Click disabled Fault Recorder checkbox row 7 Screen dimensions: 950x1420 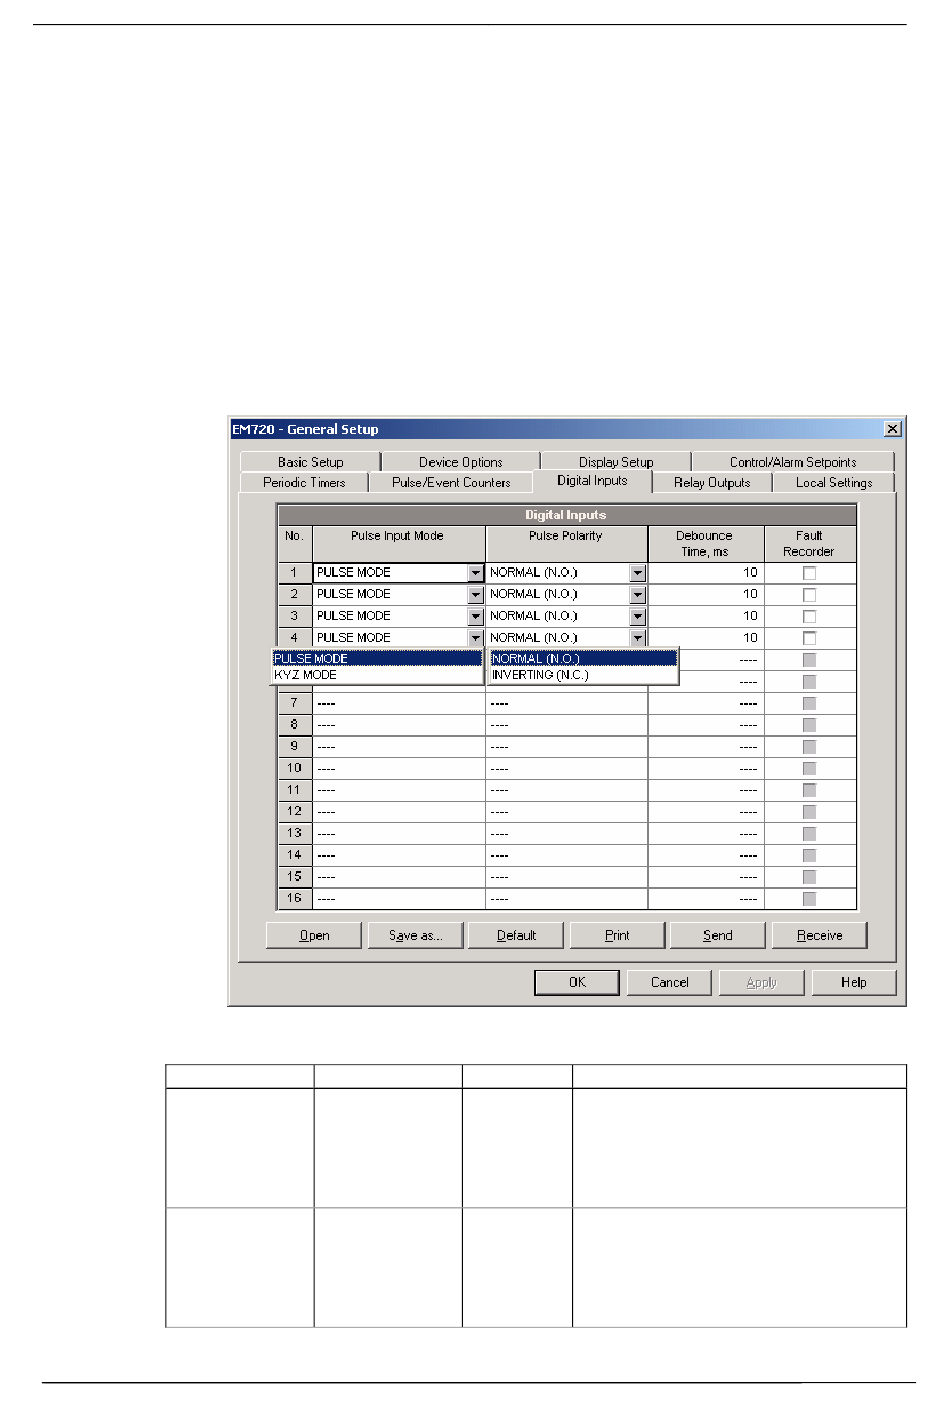(809, 703)
